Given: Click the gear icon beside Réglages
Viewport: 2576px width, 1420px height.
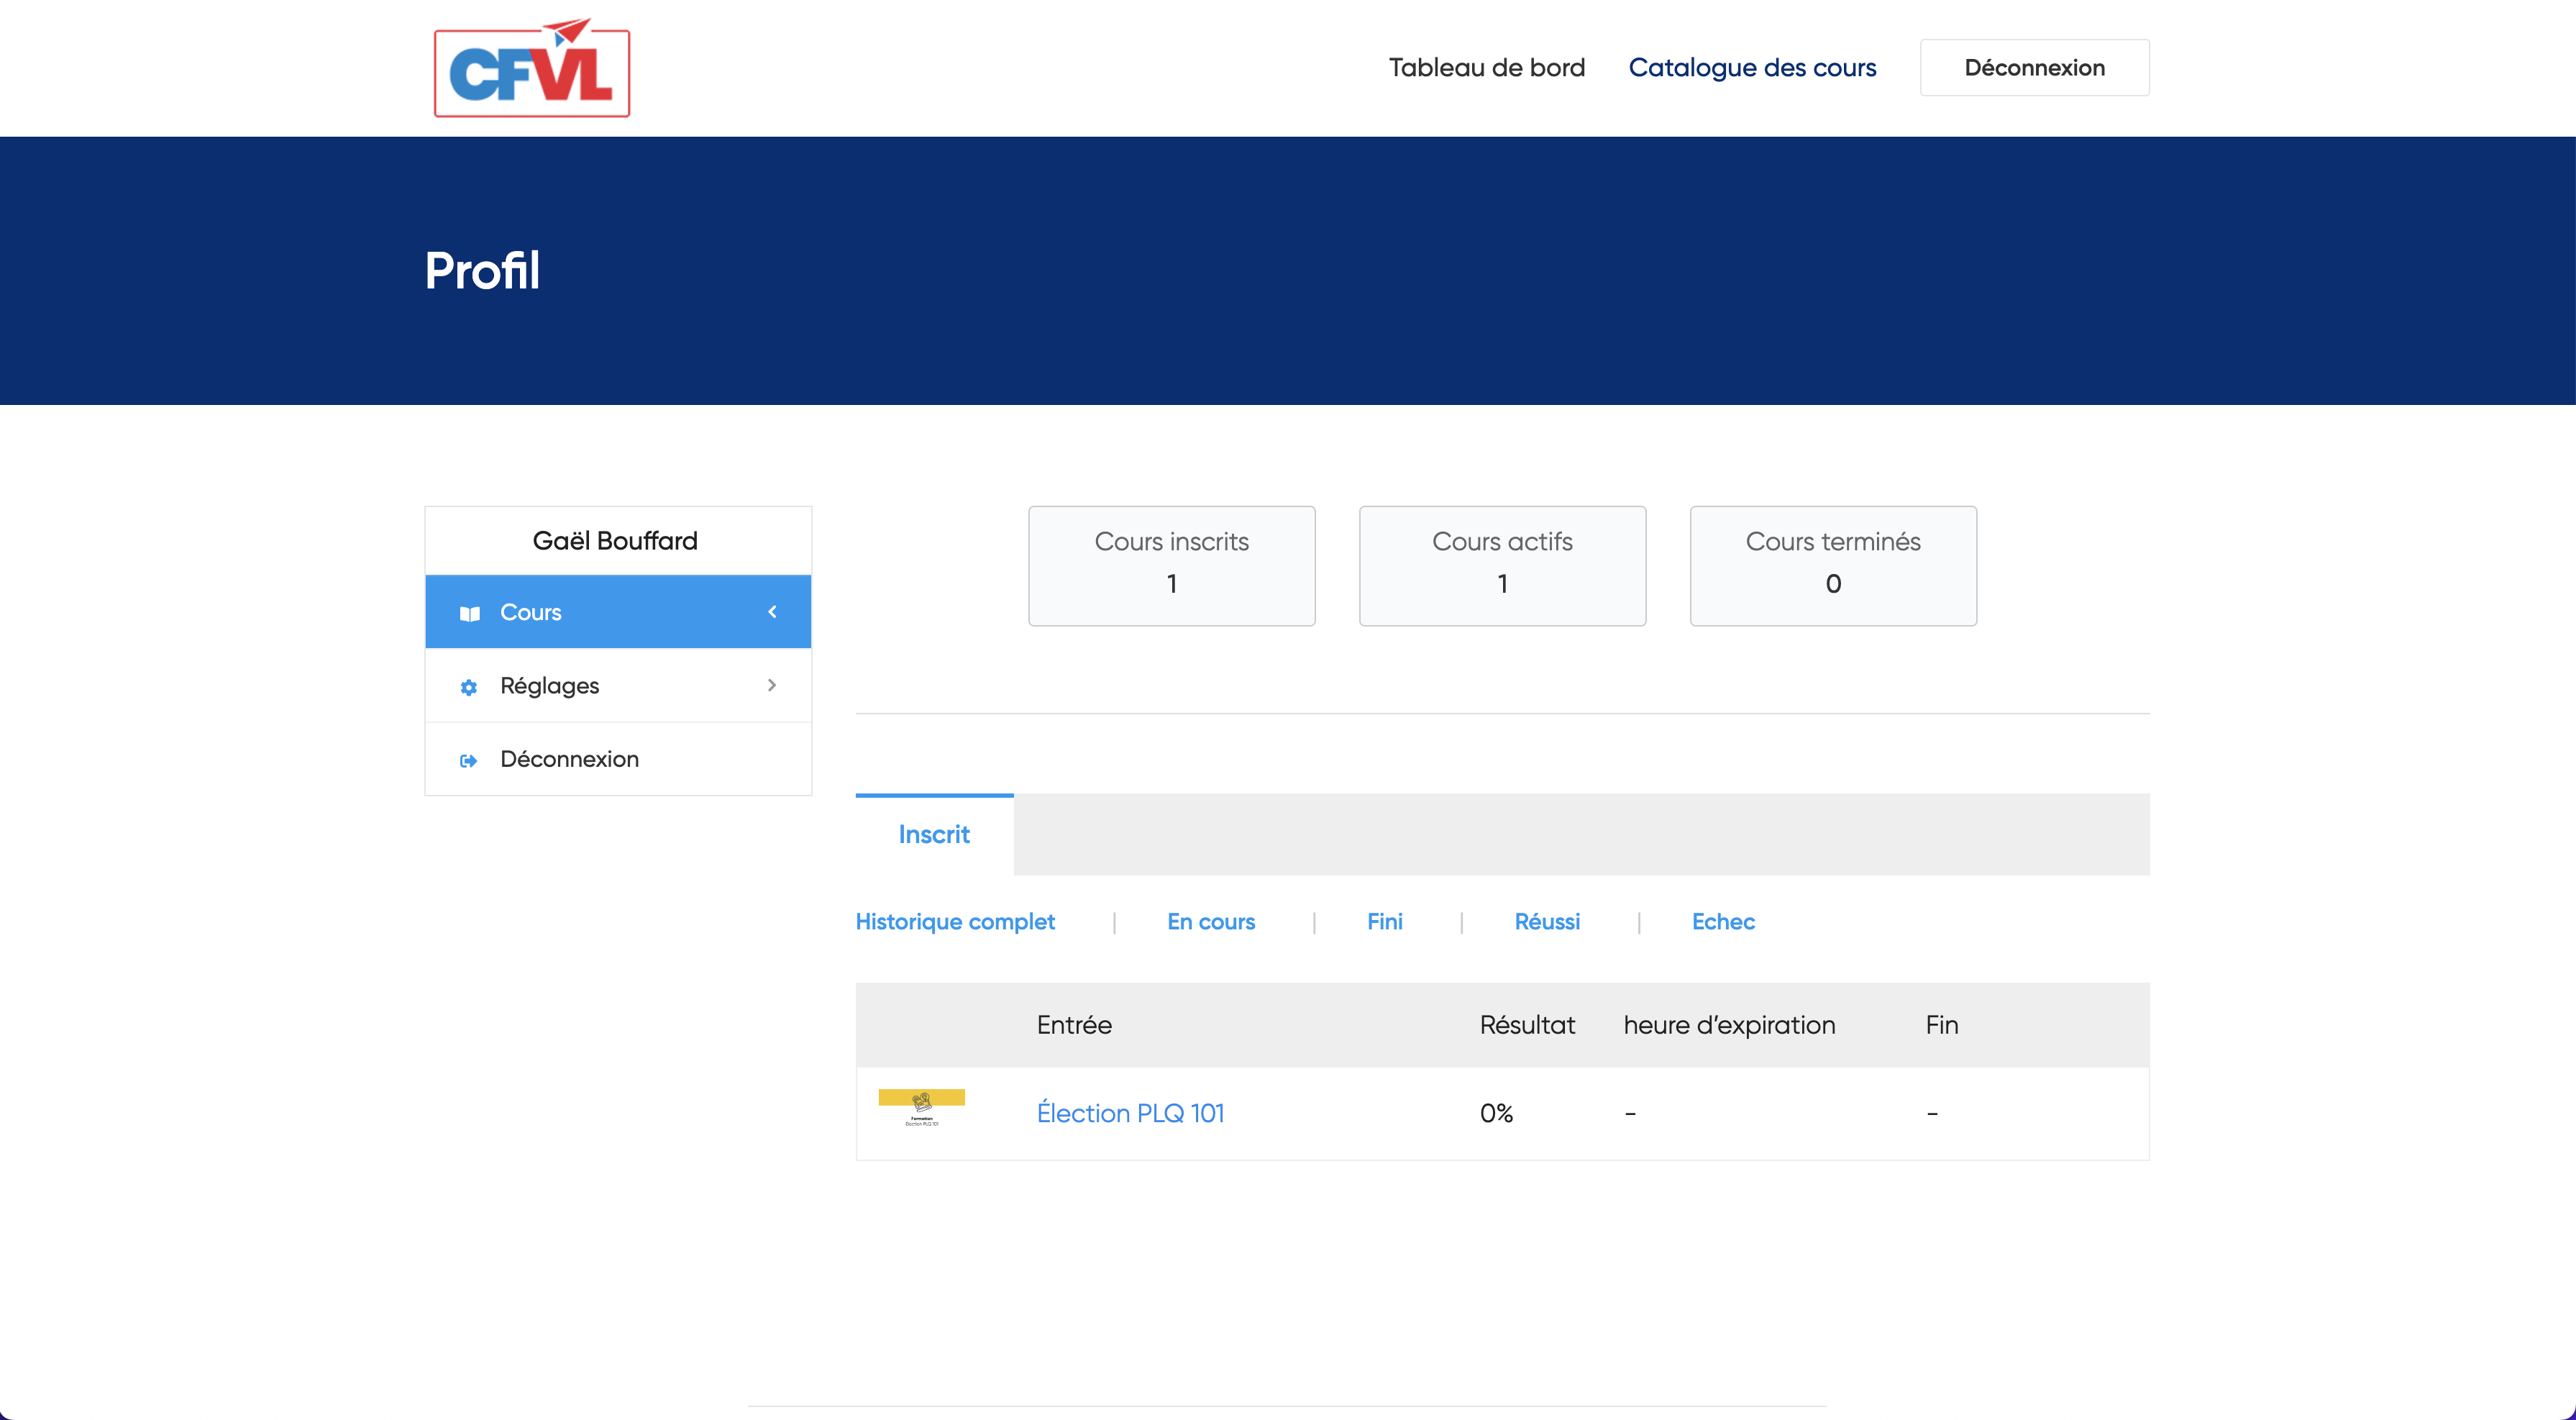Looking at the screenshot, I should click(x=469, y=687).
